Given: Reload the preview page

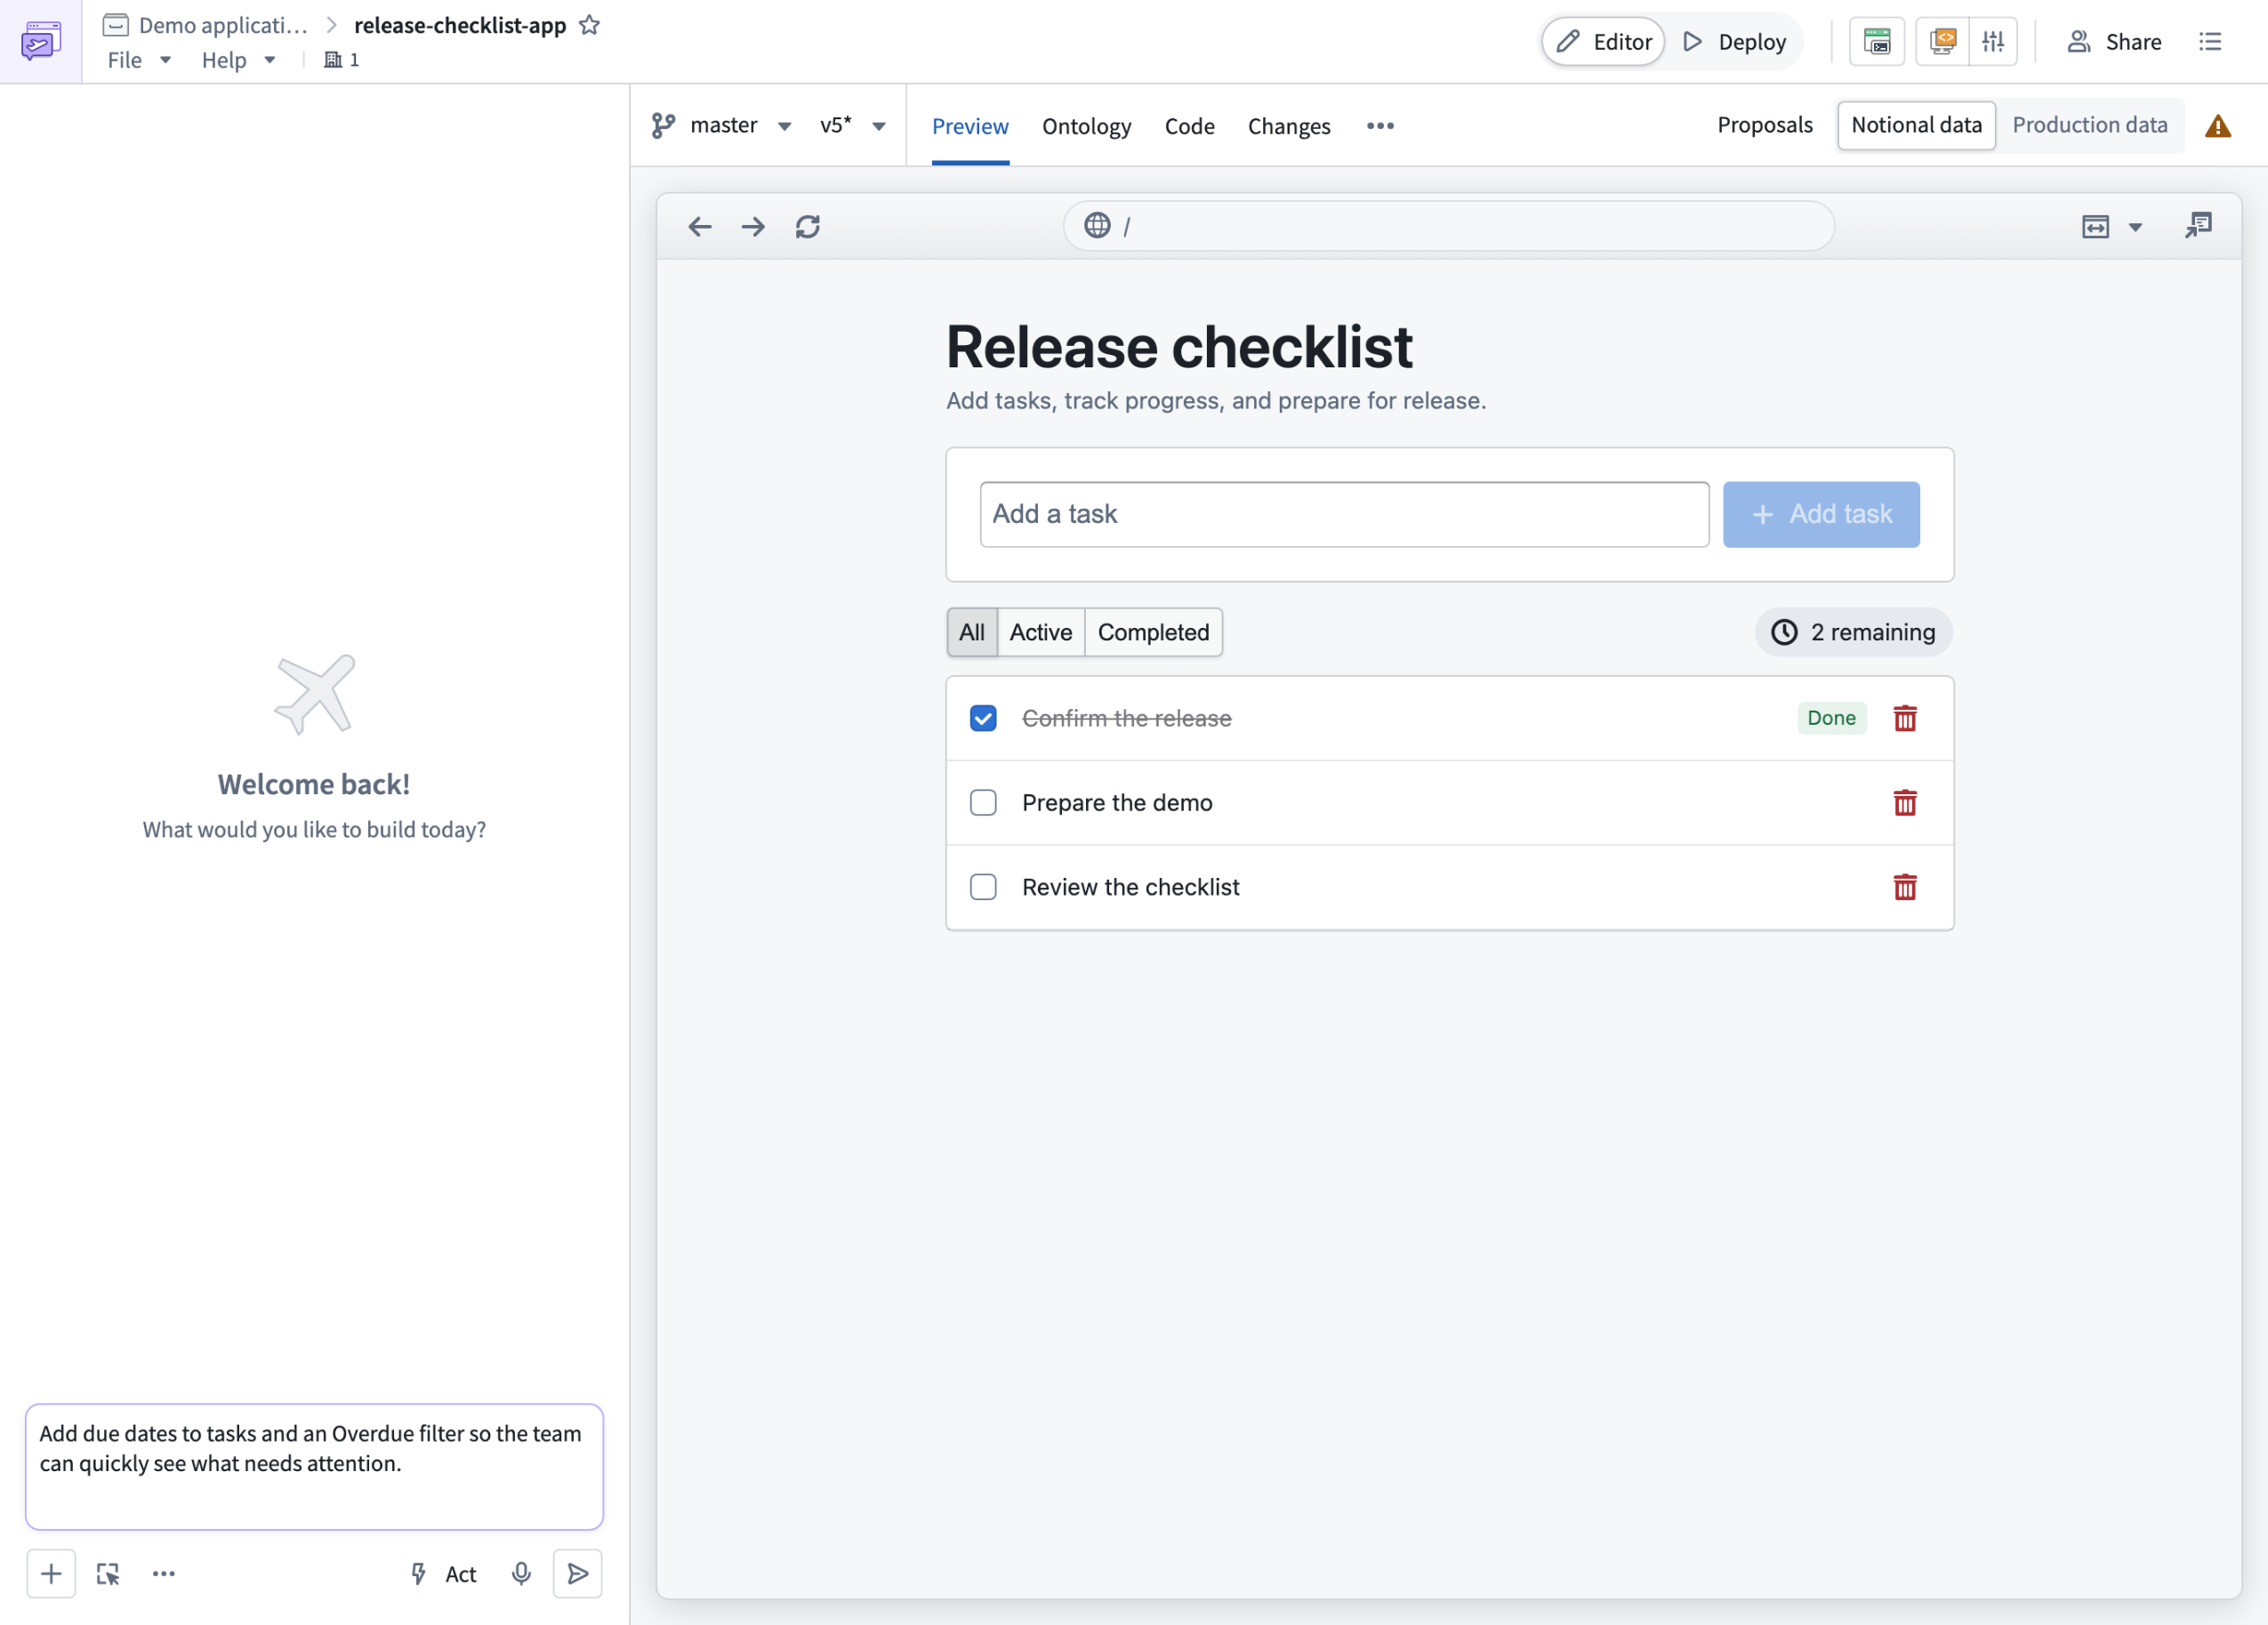Looking at the screenshot, I should click(808, 227).
